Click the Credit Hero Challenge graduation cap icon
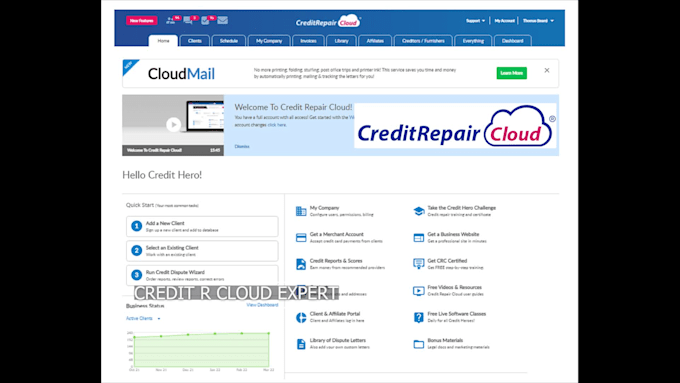Viewport: 680px width, 383px height. pos(418,211)
